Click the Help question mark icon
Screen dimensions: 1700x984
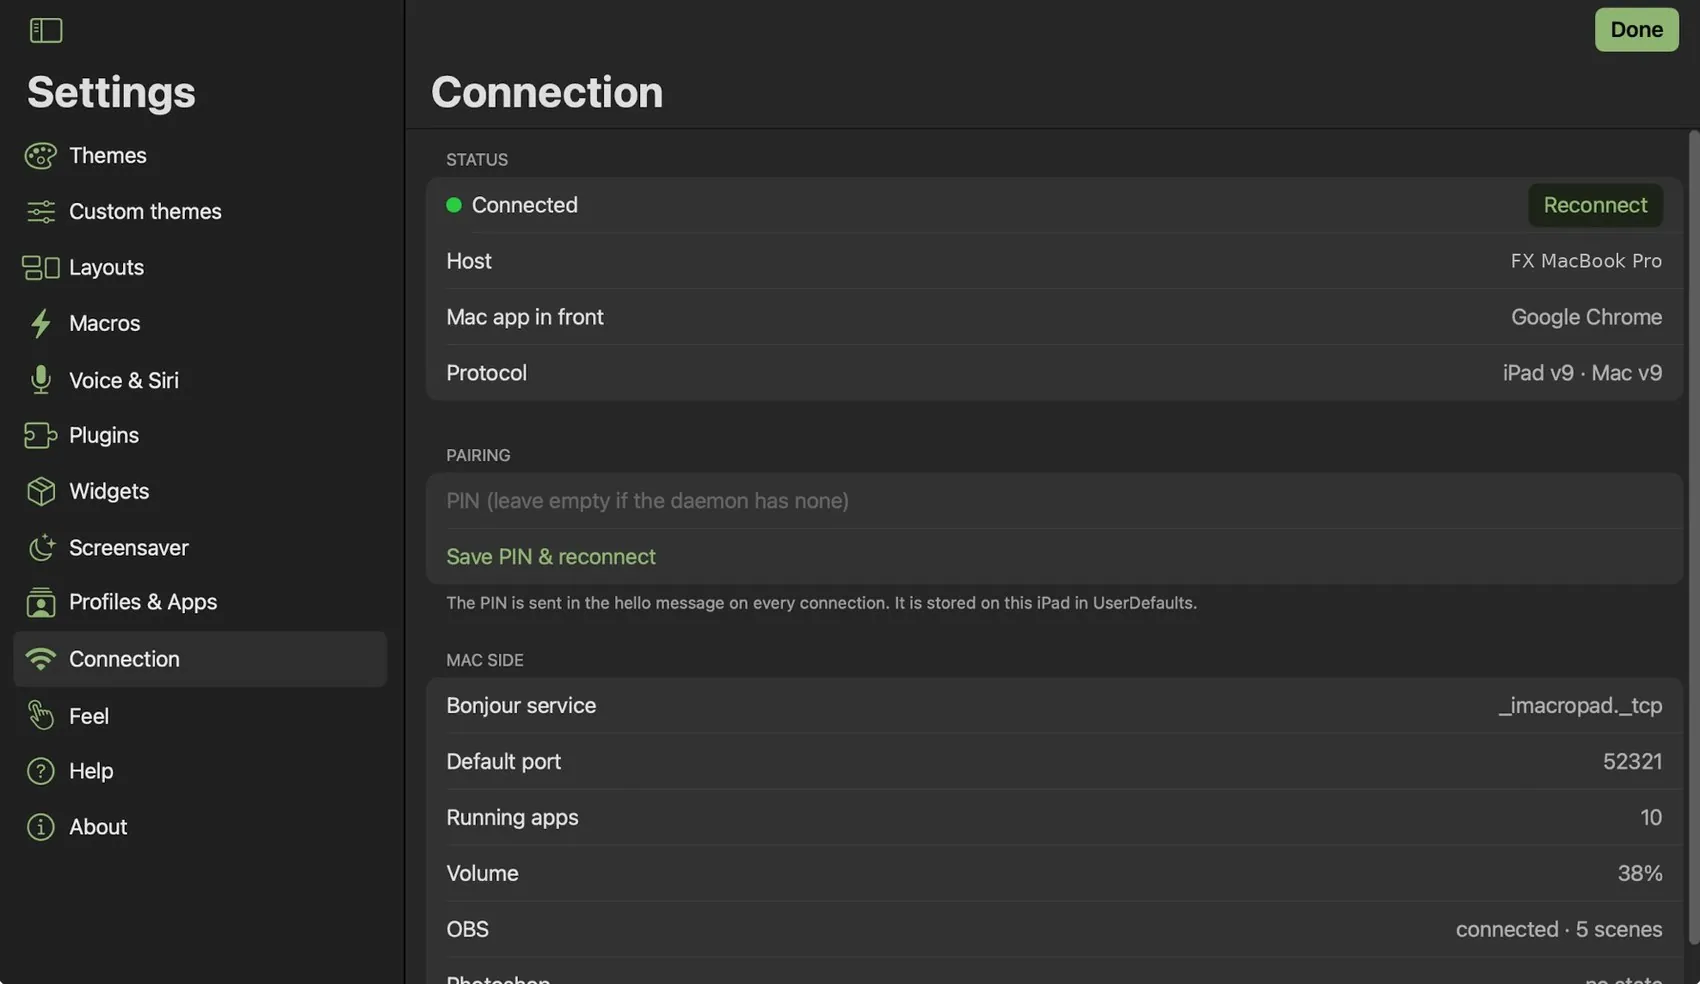point(41,771)
